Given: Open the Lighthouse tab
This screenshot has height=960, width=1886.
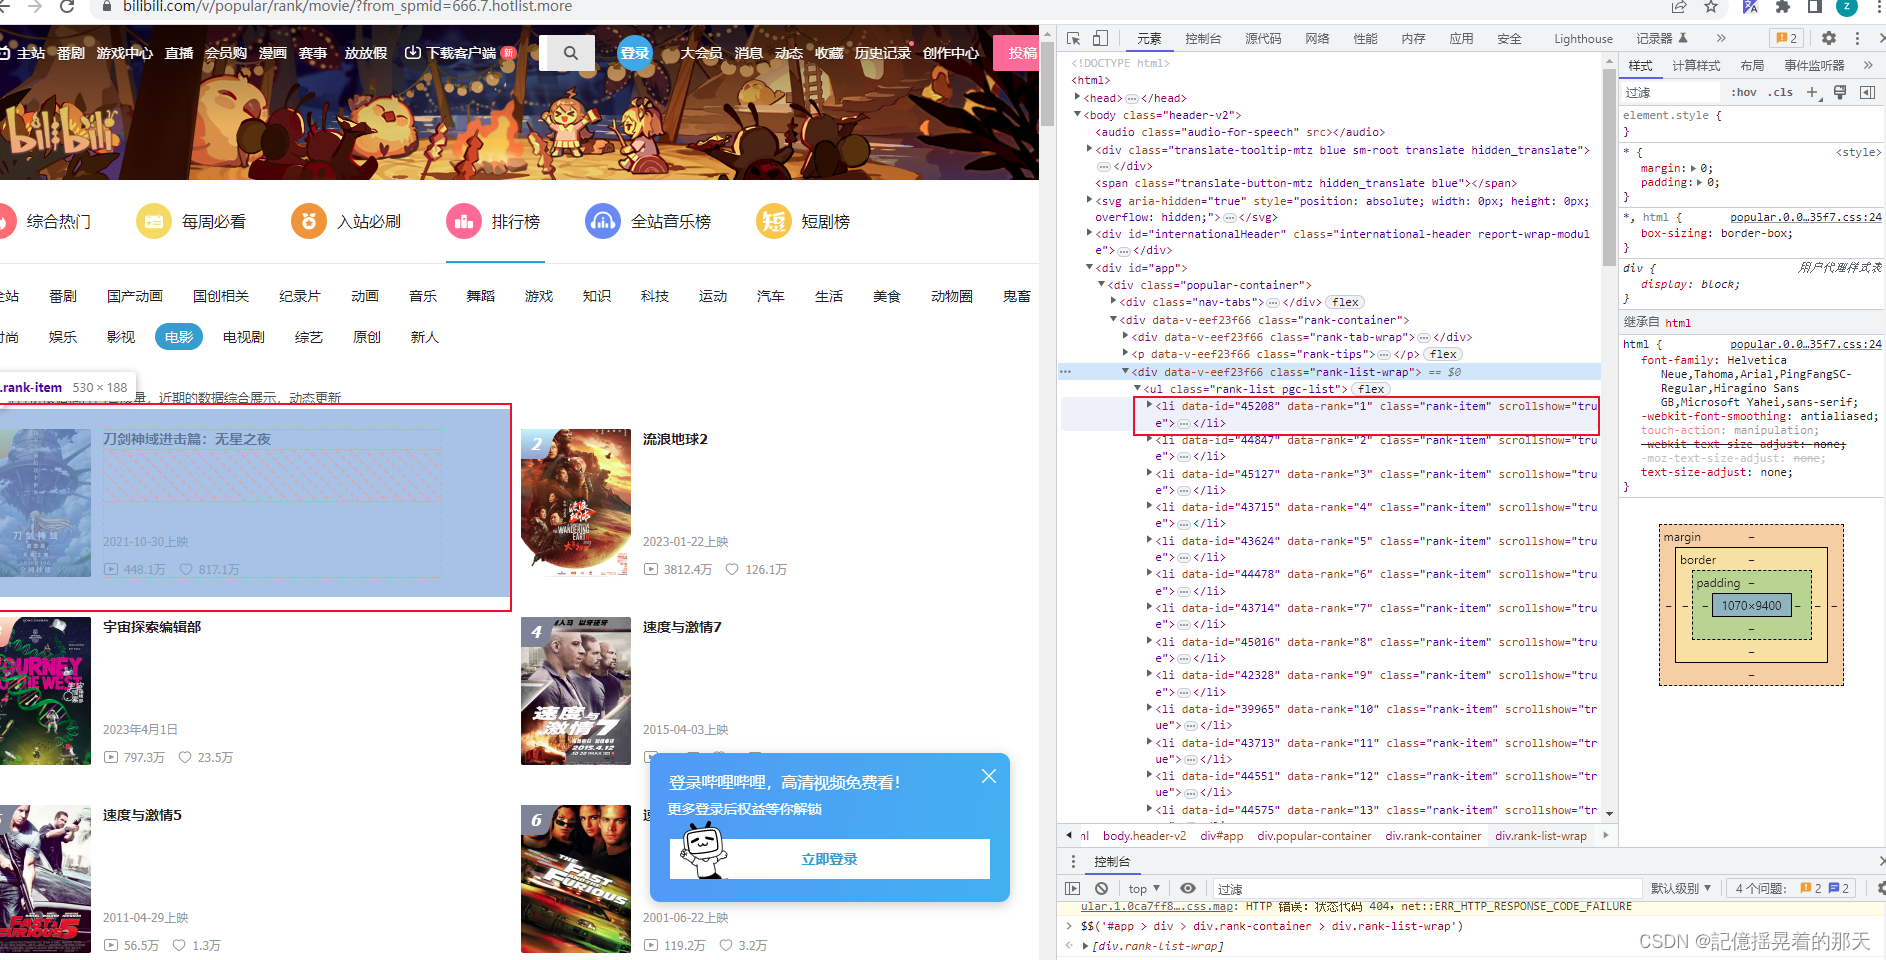Looking at the screenshot, I should pyautogui.click(x=1583, y=38).
